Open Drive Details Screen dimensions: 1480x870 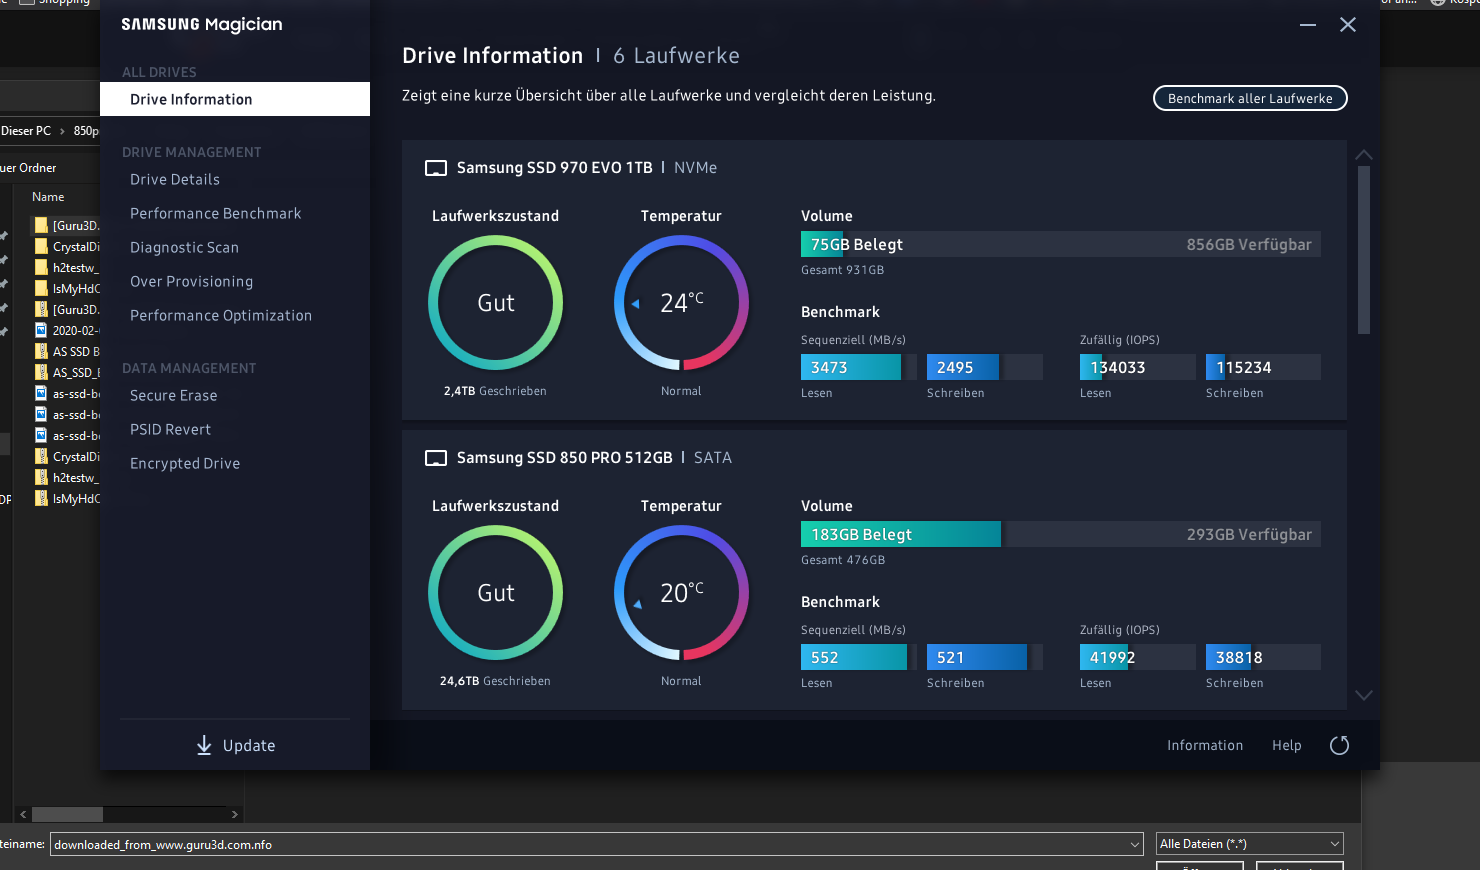175,180
